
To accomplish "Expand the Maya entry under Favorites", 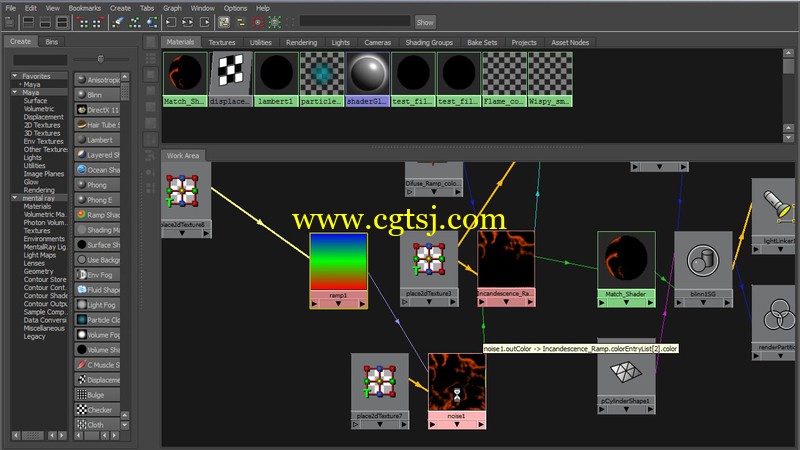I will click(20, 84).
